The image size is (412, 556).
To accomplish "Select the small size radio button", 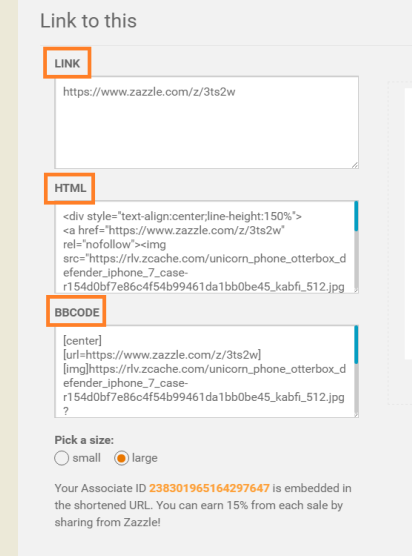I will [x=61, y=458].
